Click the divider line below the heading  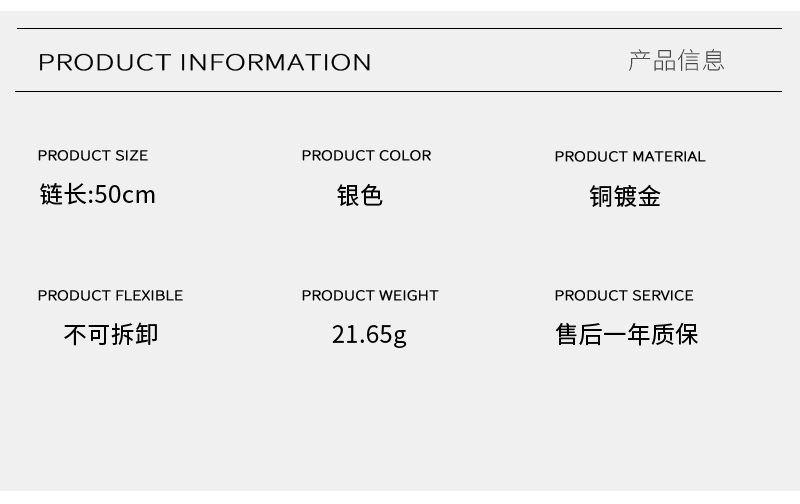[x=400, y=91]
